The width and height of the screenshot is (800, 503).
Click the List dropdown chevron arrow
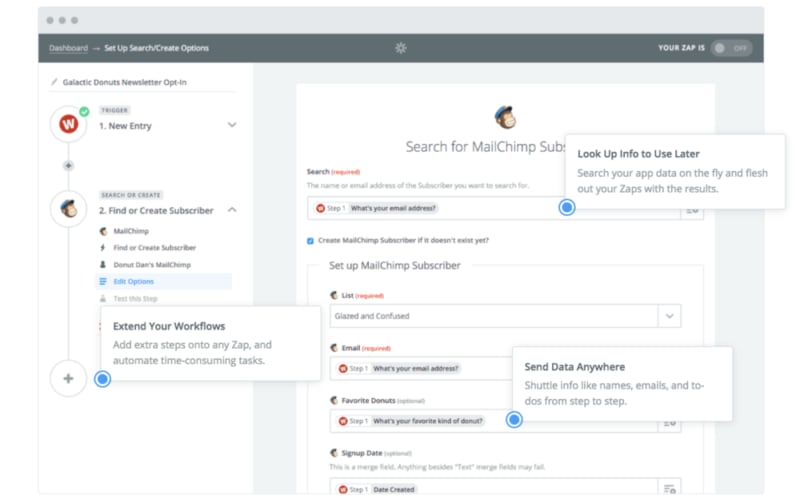pos(669,316)
